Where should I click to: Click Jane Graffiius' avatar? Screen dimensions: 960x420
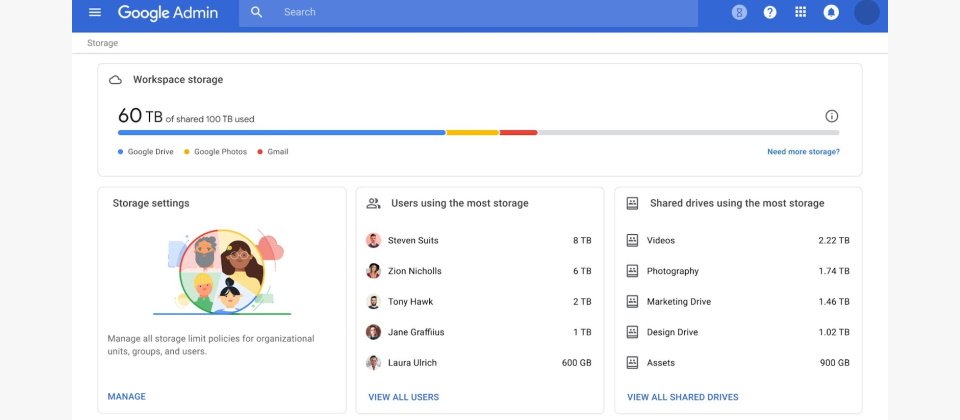pyautogui.click(x=373, y=332)
